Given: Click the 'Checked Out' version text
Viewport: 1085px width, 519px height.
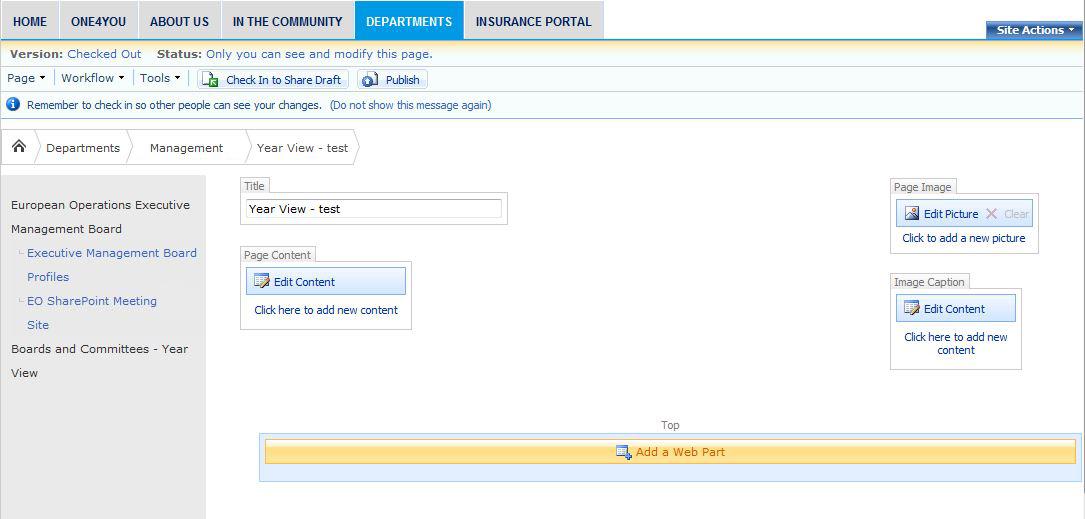Looking at the screenshot, I should [x=104, y=54].
